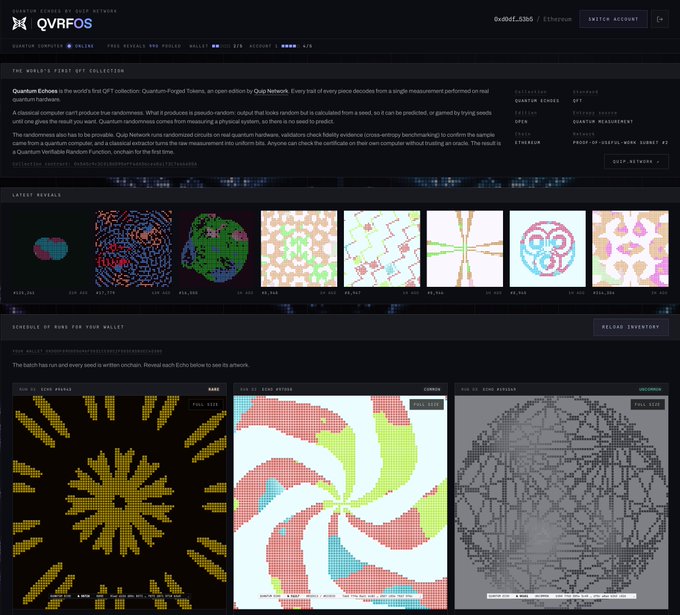Click the ETHEREUM chain value in info panel
This screenshot has width=680, height=615.
pyautogui.click(x=527, y=142)
